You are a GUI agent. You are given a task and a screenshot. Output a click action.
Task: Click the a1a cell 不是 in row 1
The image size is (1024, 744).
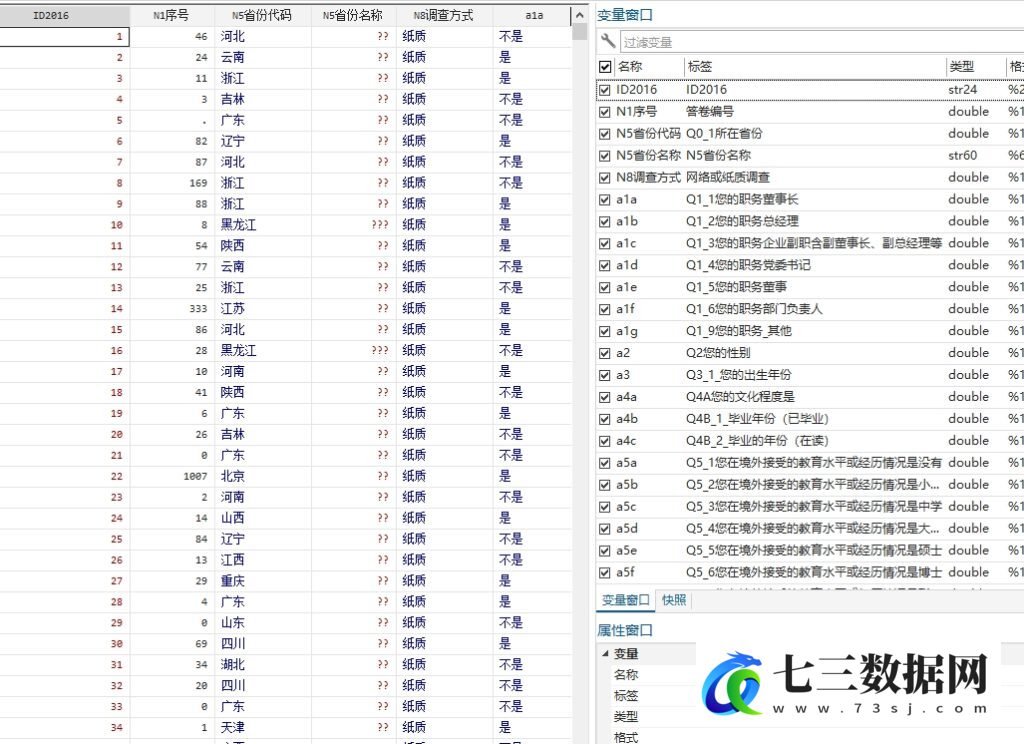[x=532, y=37]
